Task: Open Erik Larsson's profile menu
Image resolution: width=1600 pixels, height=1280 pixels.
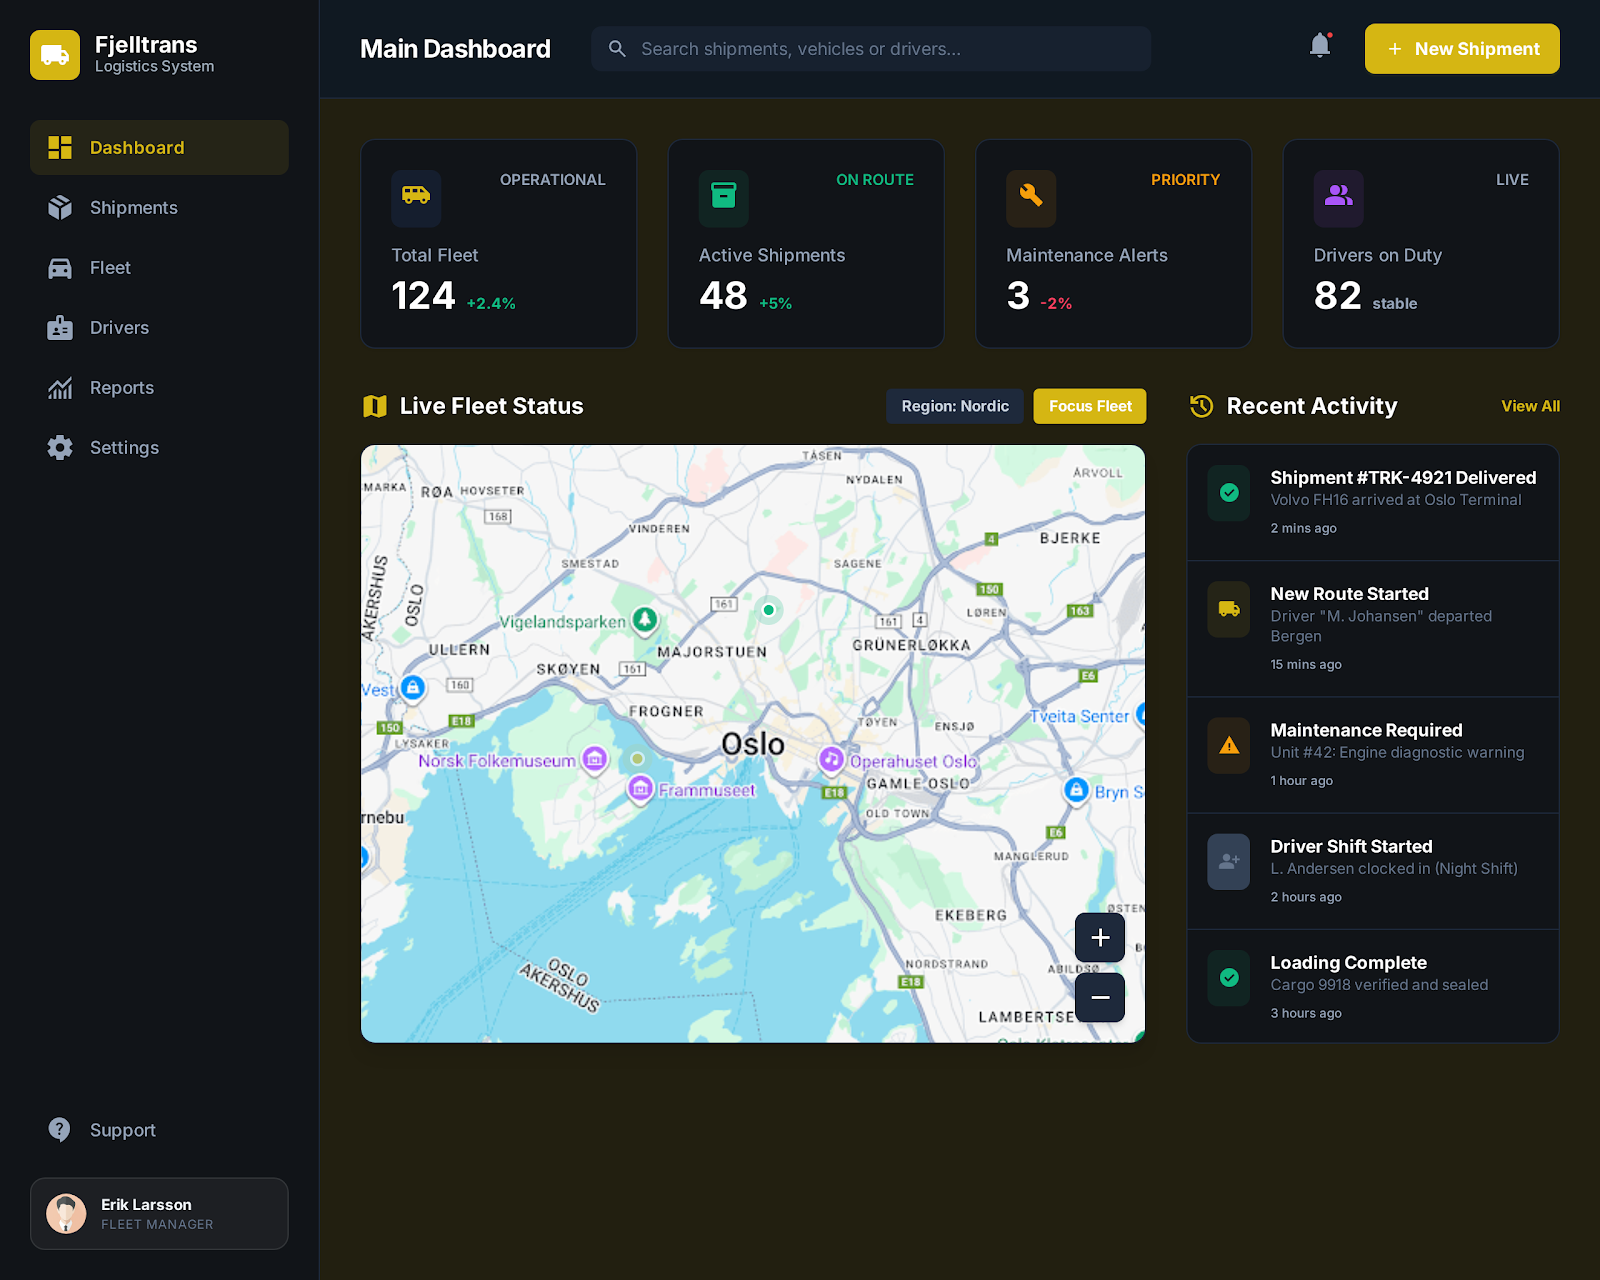Action: click(x=159, y=1213)
